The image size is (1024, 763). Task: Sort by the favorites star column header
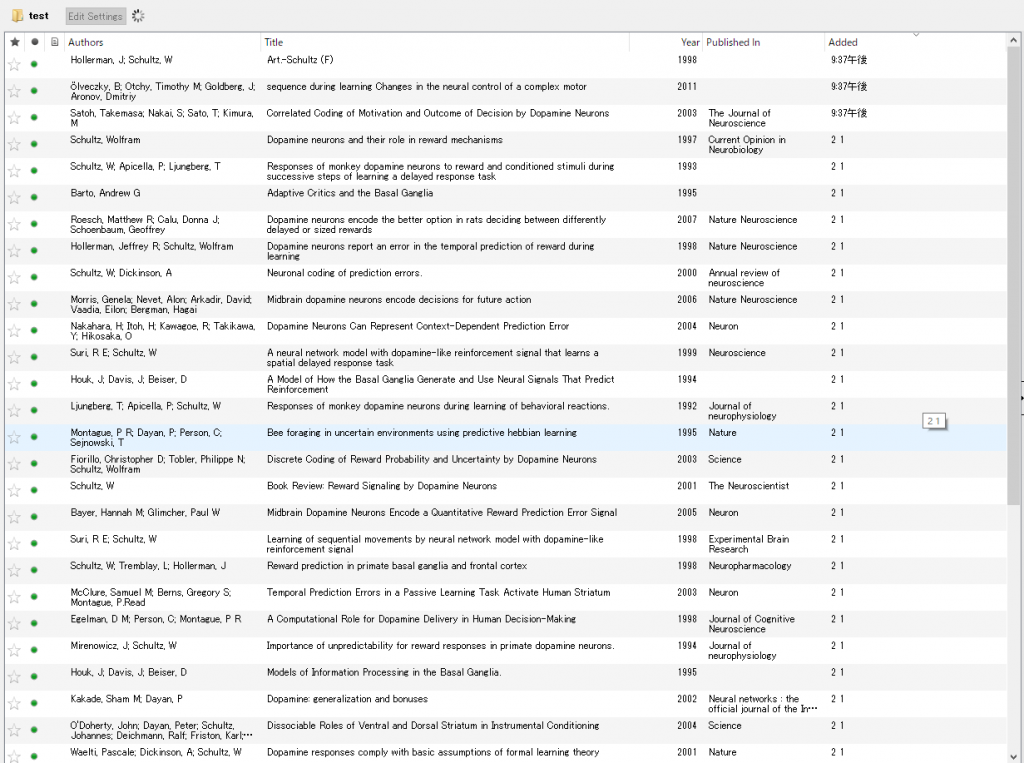coord(14,42)
